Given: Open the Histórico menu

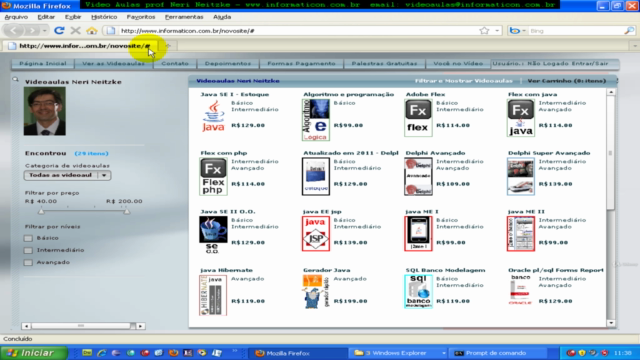Looking at the screenshot, I should point(104,17).
